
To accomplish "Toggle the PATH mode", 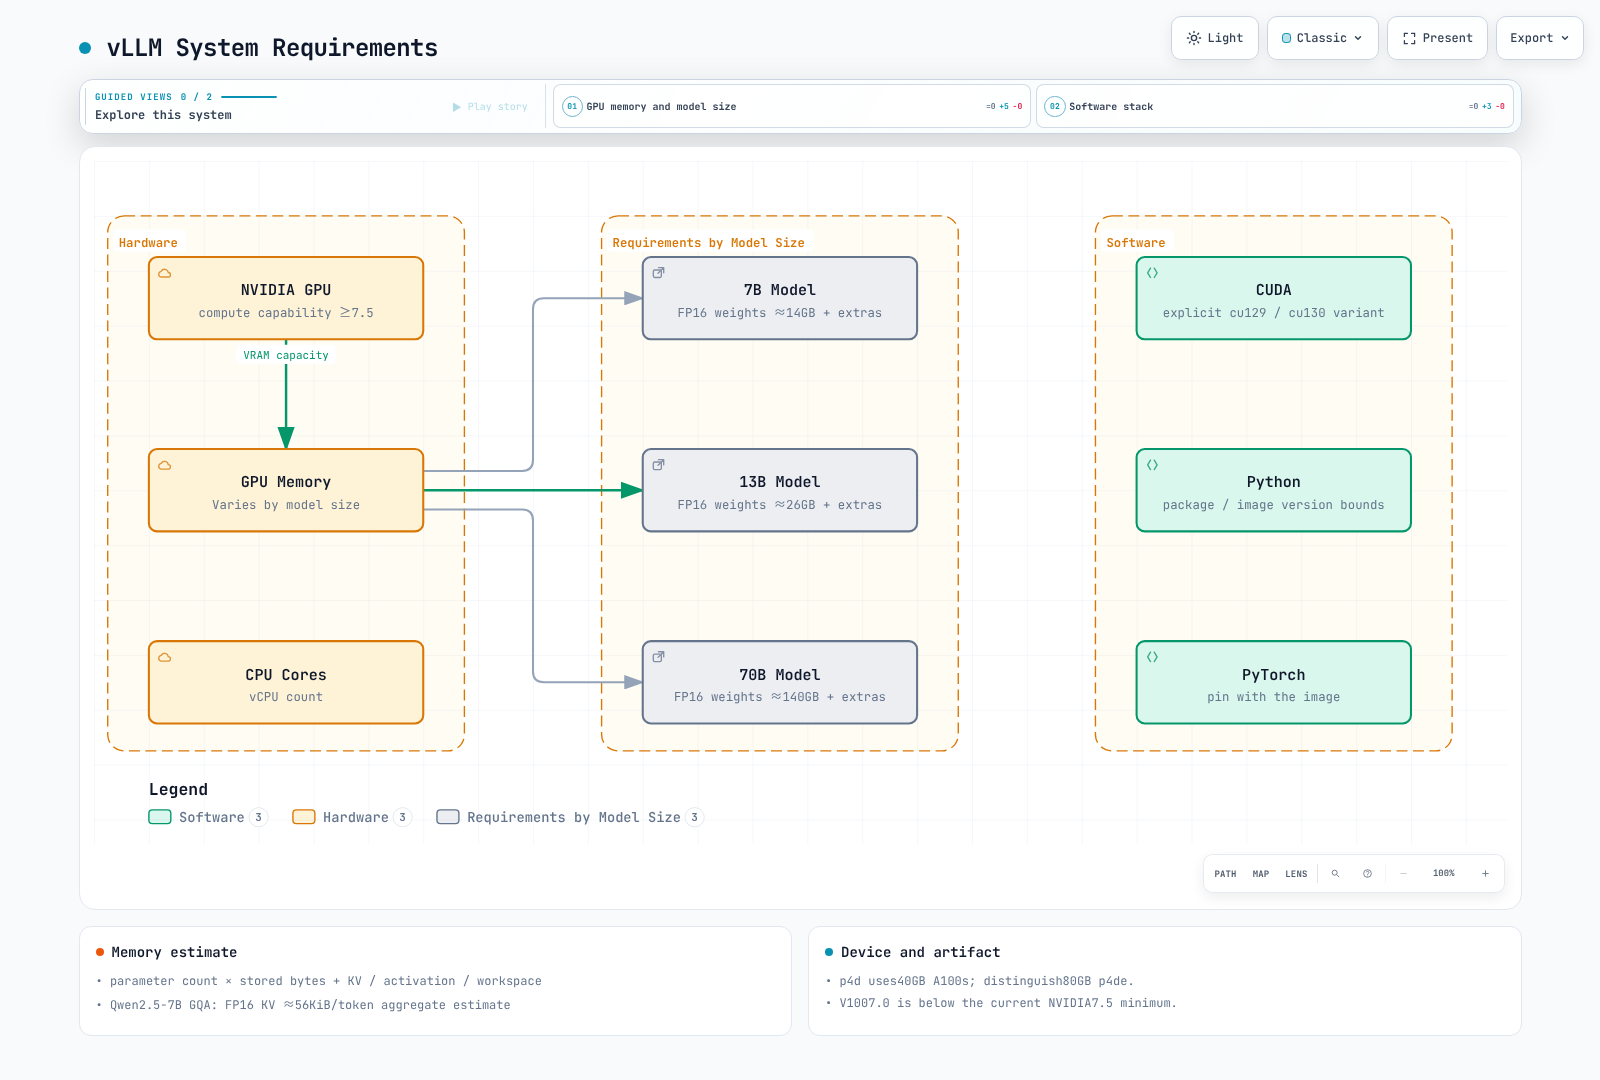I will 1225,874.
